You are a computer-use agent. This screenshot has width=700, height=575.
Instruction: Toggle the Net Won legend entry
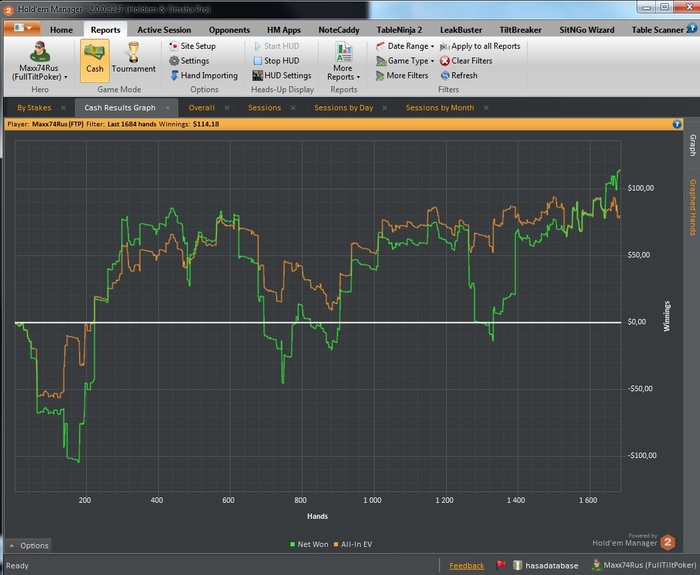[x=309, y=544]
